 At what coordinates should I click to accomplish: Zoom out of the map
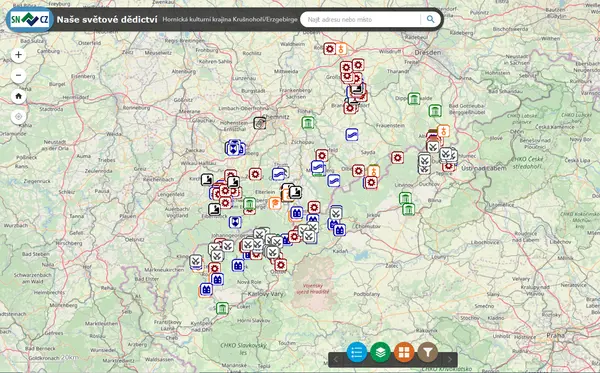18,75
